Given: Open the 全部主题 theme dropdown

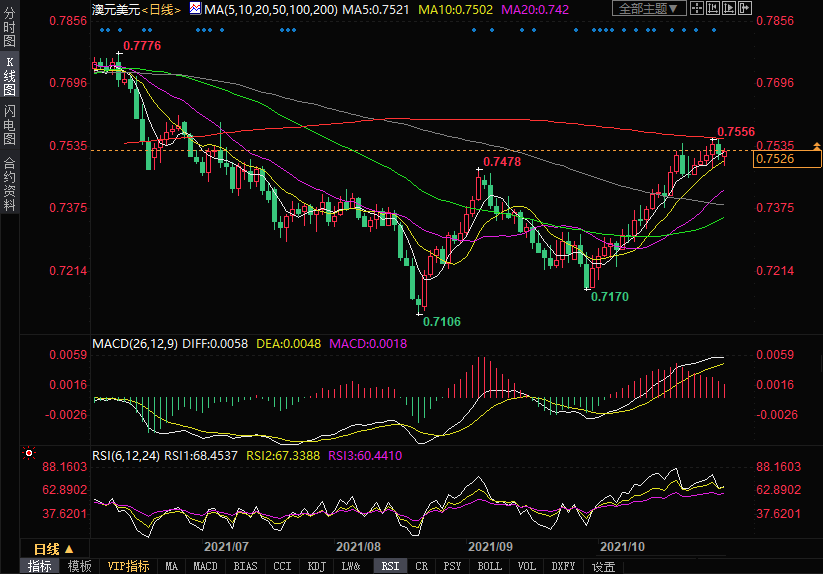Looking at the screenshot, I should (650, 9).
